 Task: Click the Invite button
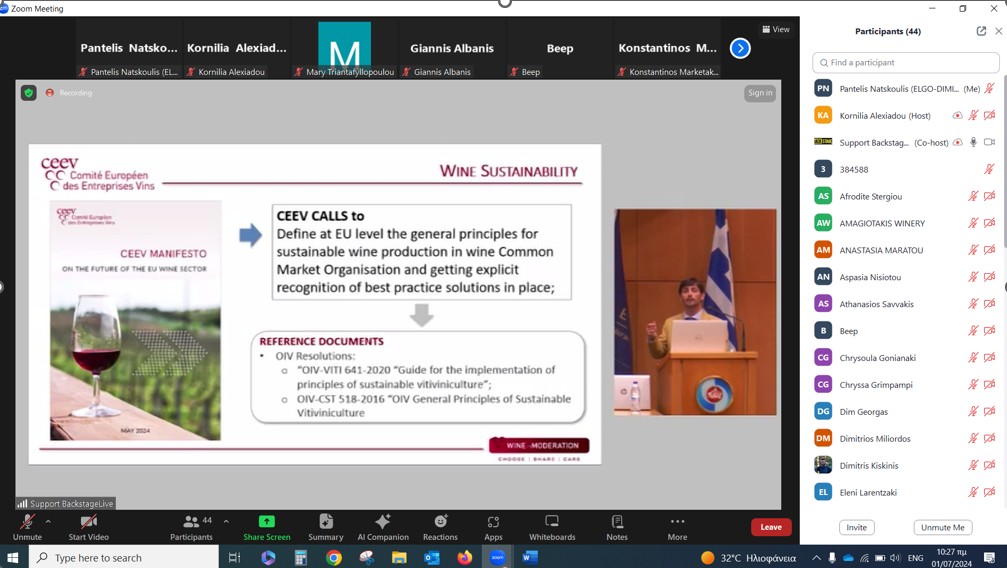[857, 528]
